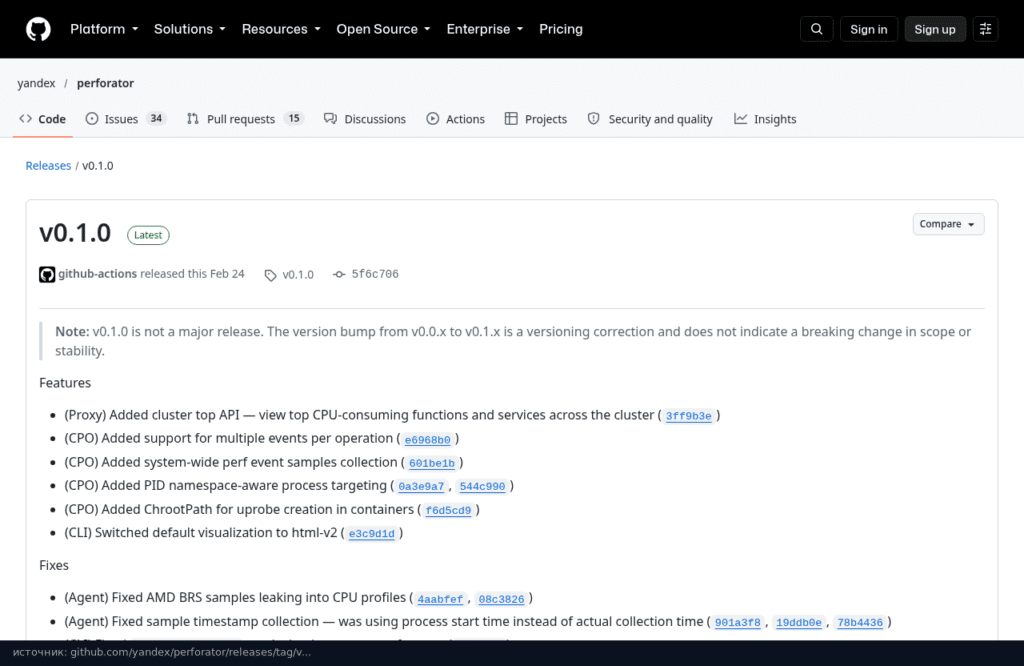The height and width of the screenshot is (666, 1024).
Task: Open commit 0a3e9a7 link
Action: pyautogui.click(x=421, y=486)
